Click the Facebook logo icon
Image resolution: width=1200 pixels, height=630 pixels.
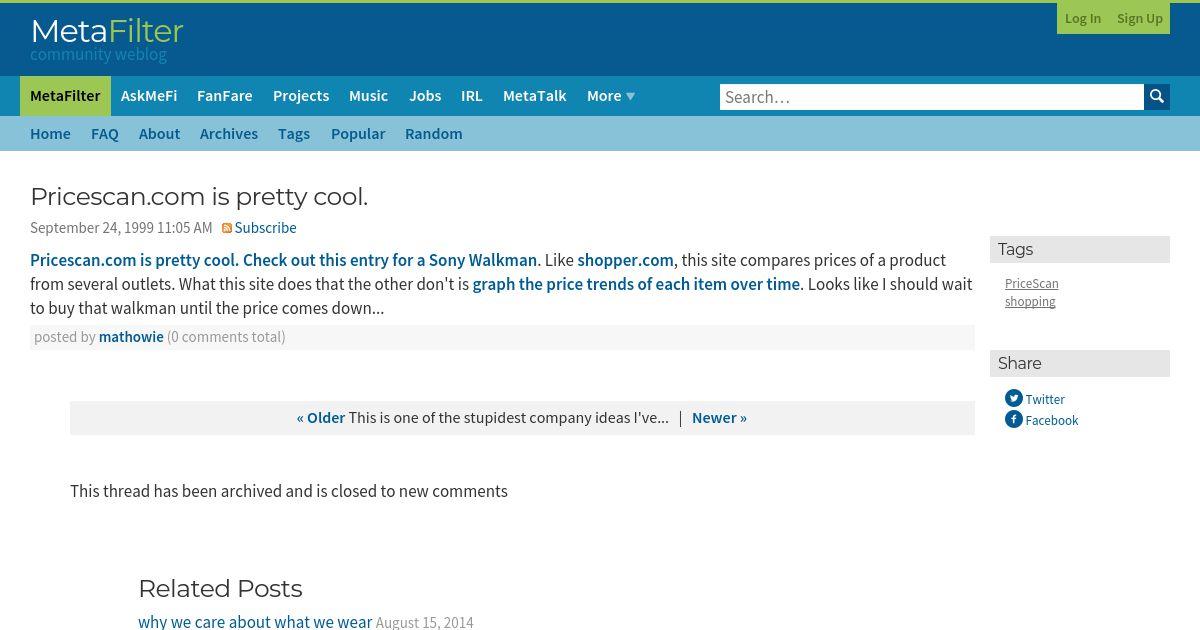coord(1013,419)
